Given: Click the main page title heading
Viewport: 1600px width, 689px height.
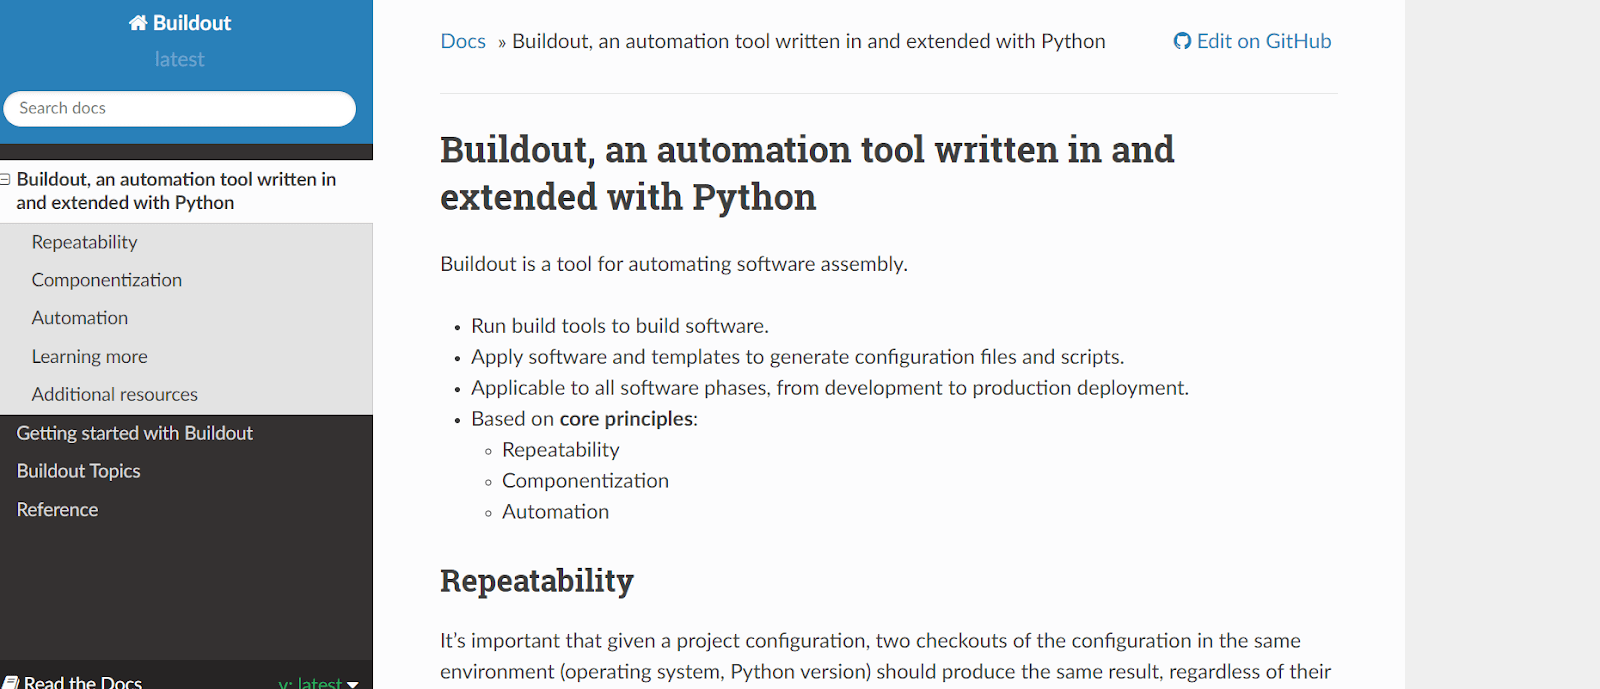Looking at the screenshot, I should [x=806, y=173].
